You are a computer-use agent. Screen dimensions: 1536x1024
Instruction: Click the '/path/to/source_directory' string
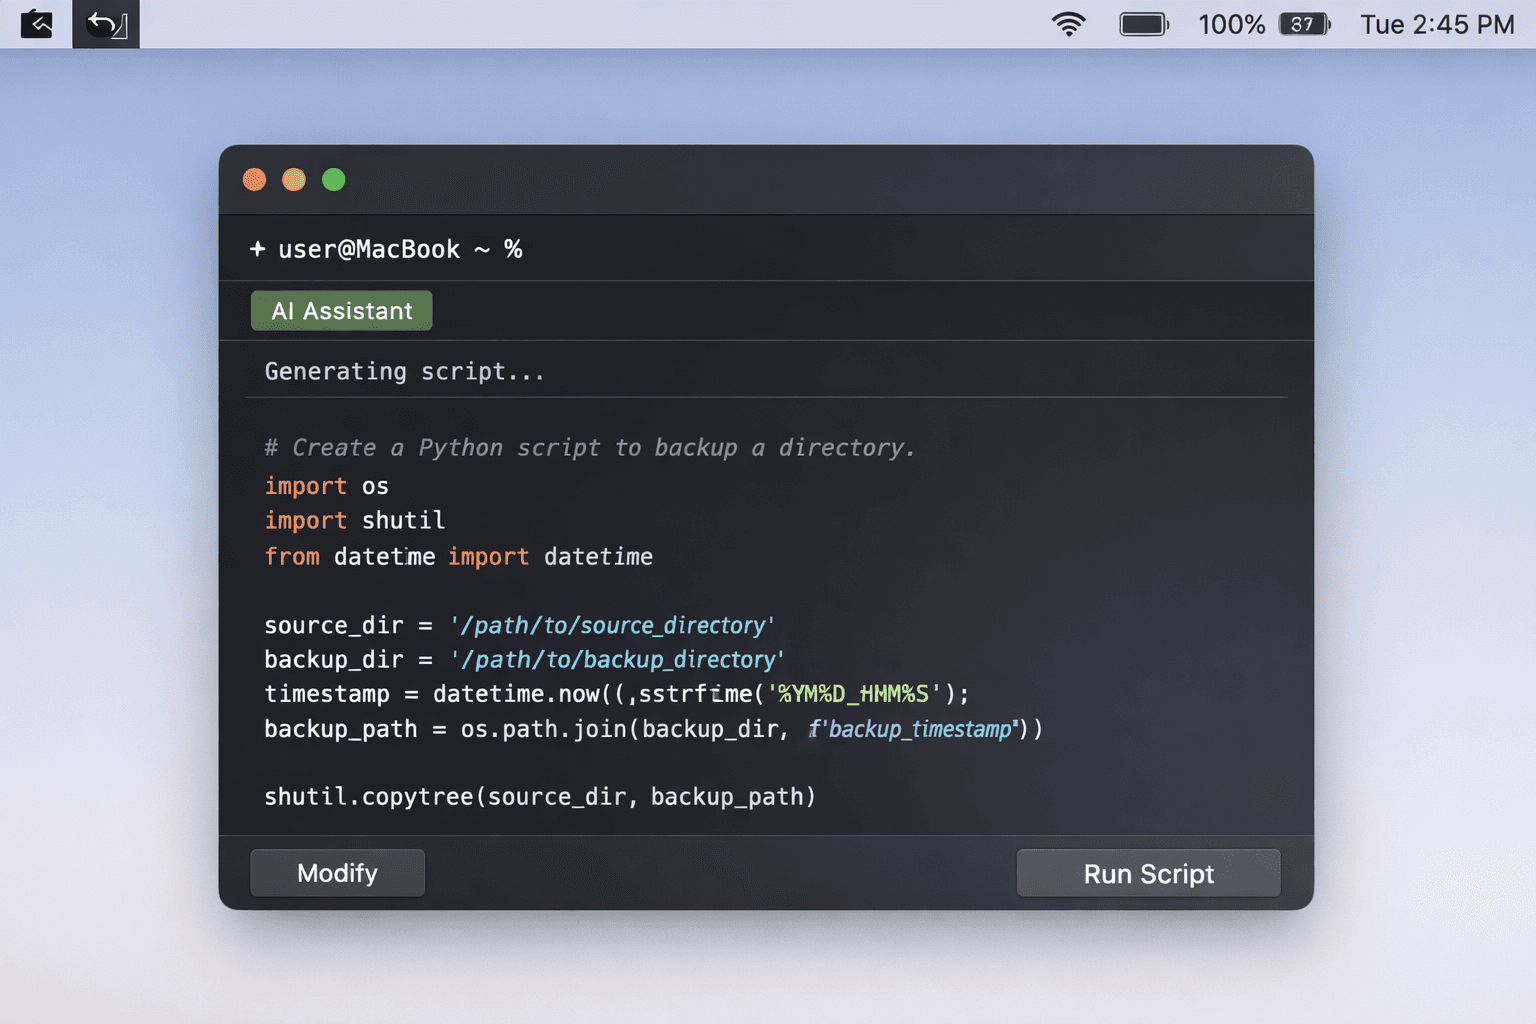click(612, 625)
